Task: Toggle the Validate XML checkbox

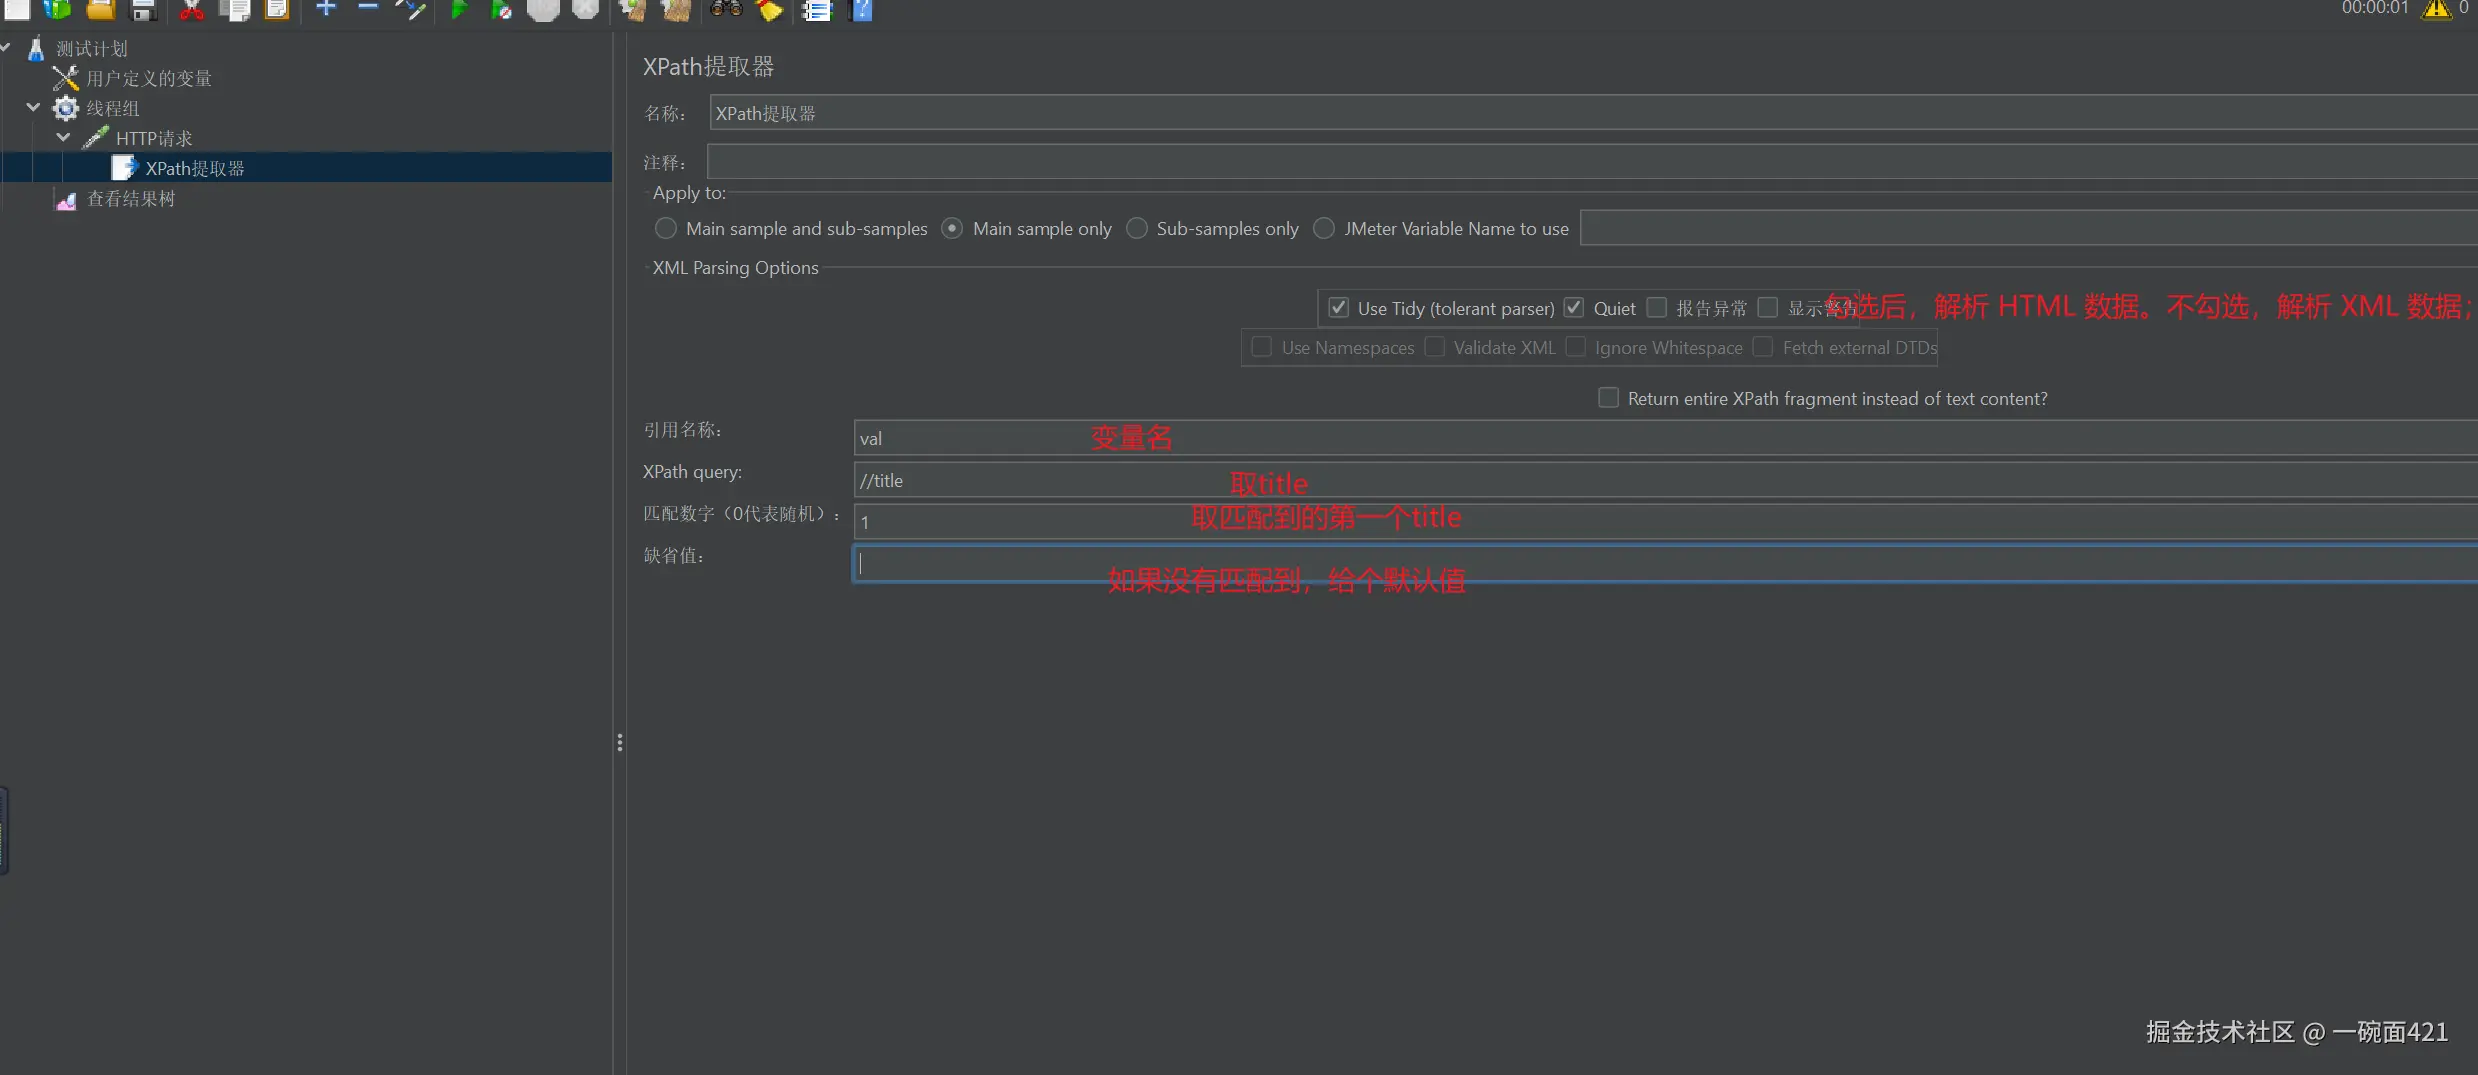Action: [1434, 347]
